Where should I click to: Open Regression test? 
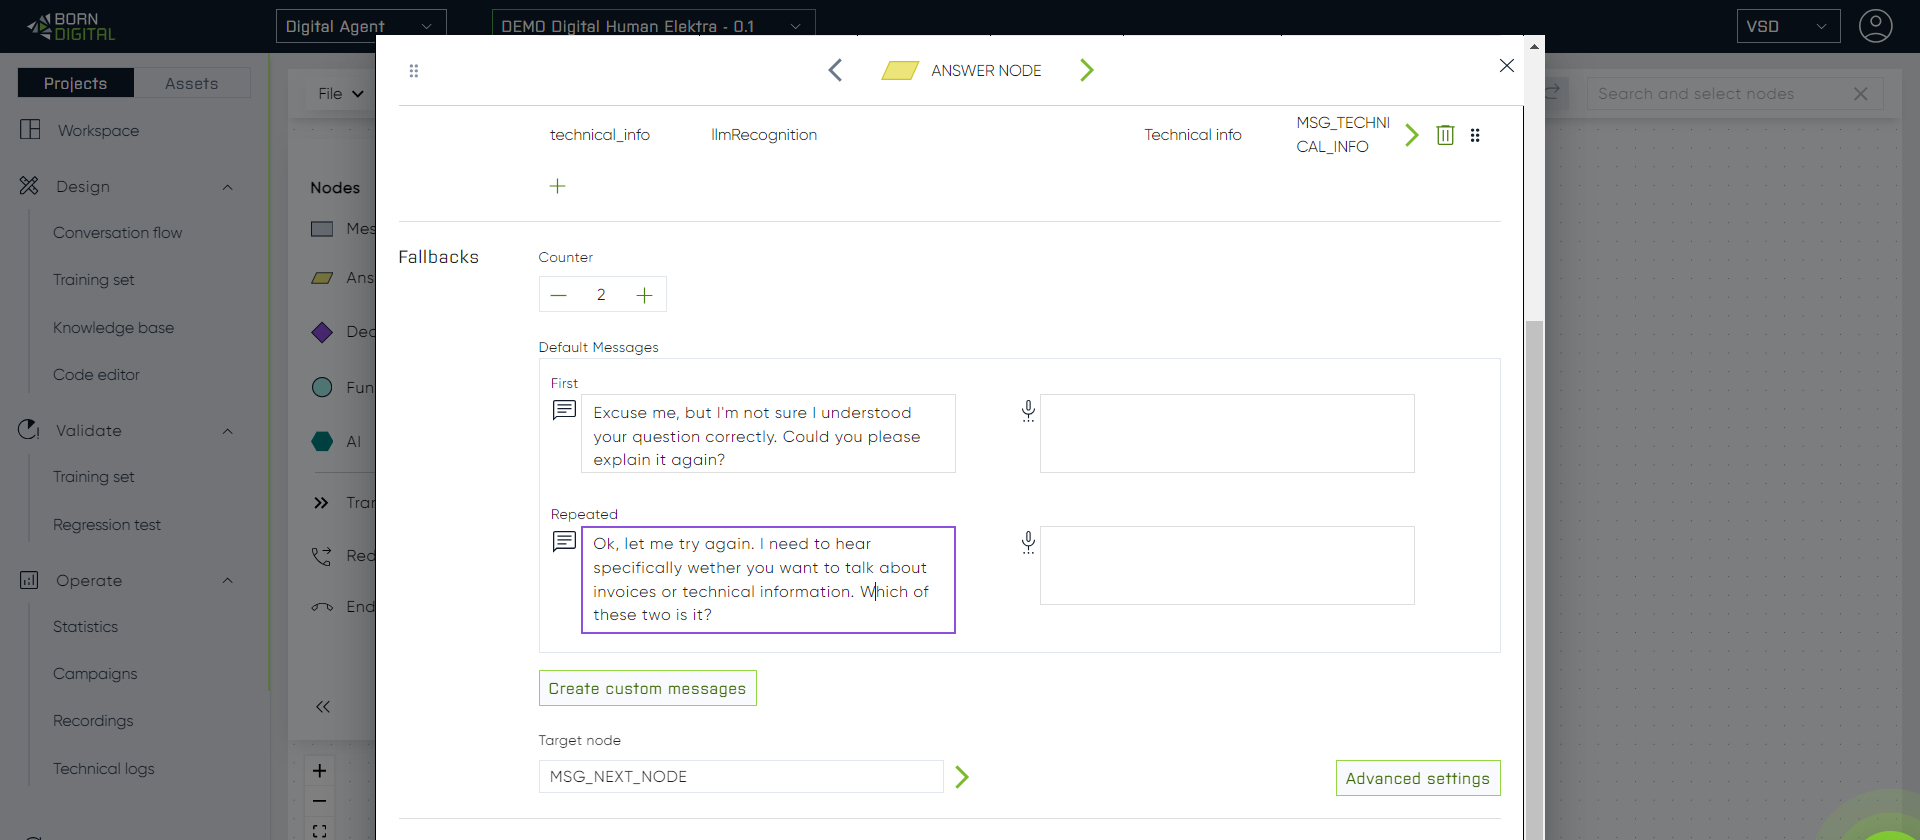click(x=106, y=525)
